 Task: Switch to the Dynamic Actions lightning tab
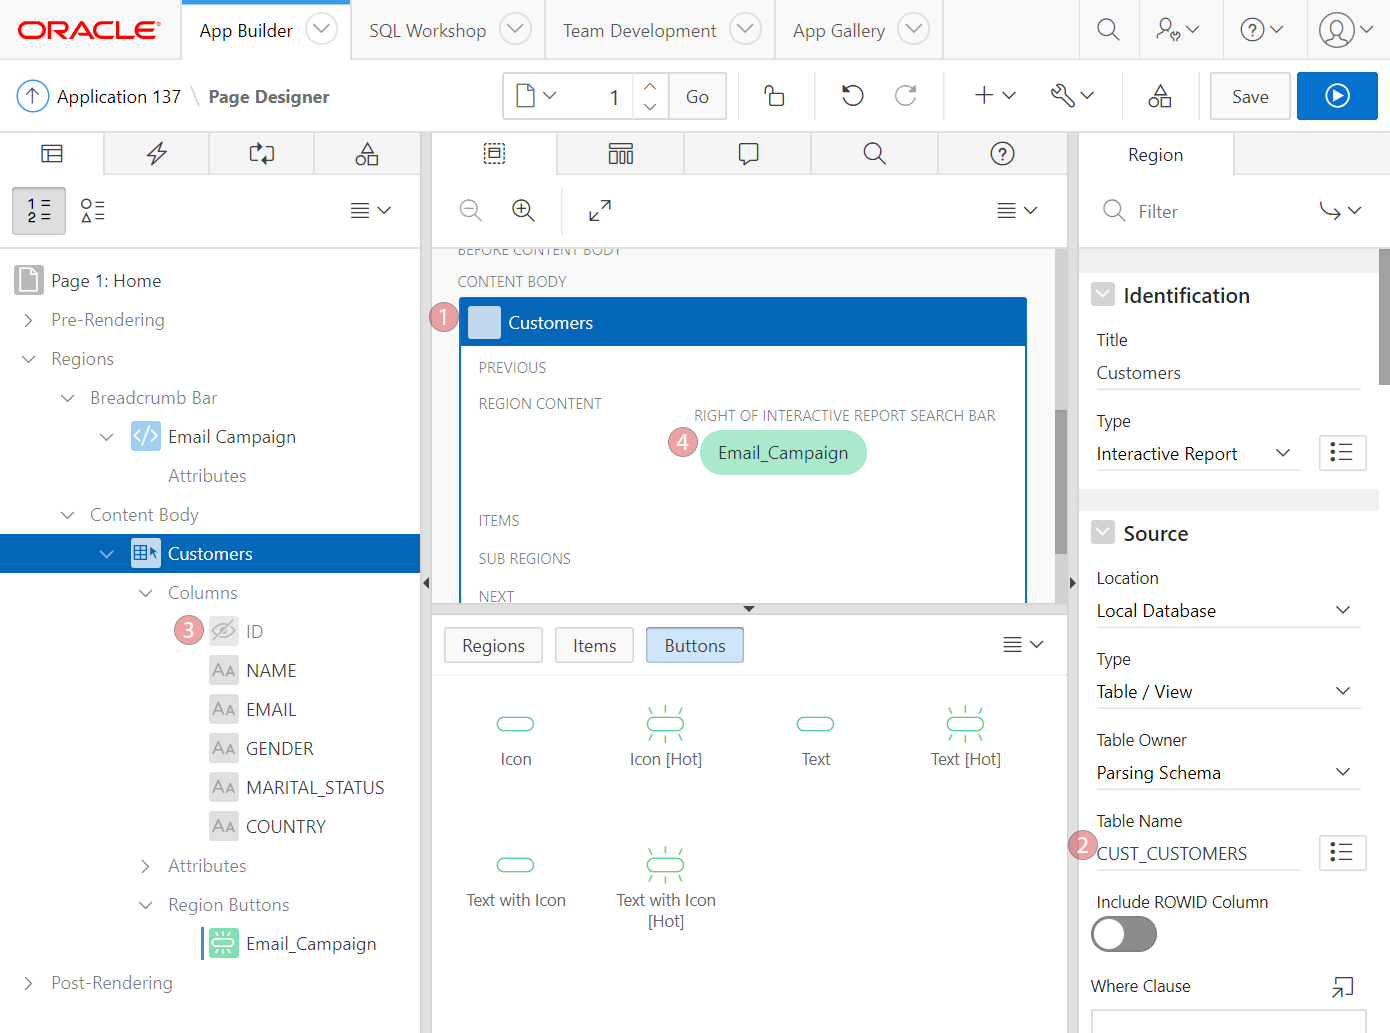[x=157, y=154]
